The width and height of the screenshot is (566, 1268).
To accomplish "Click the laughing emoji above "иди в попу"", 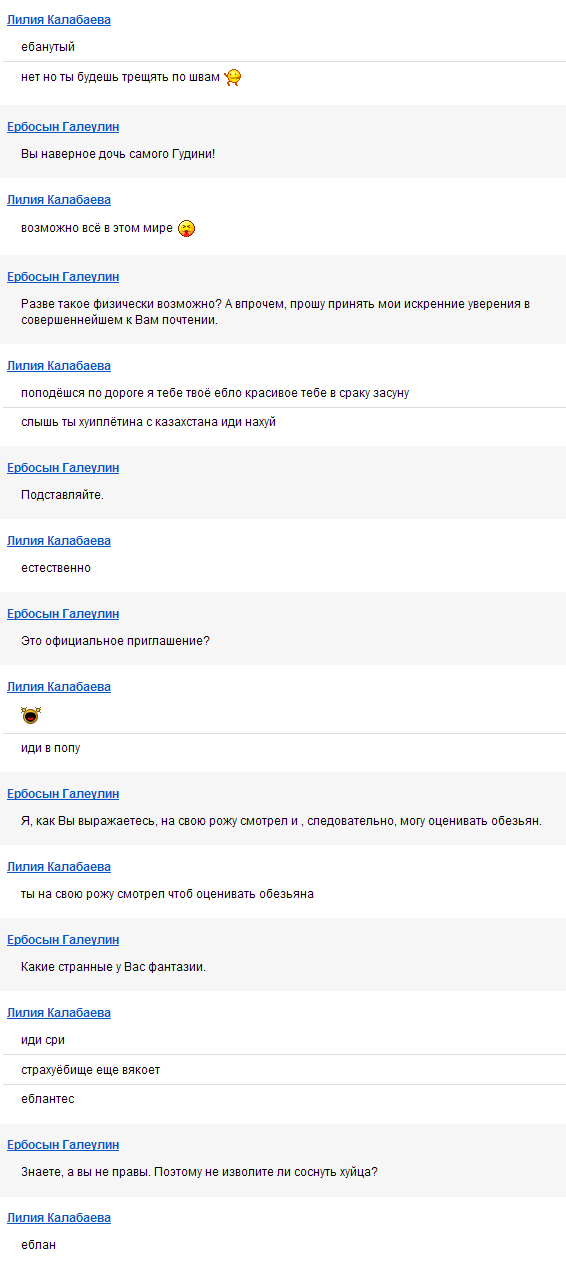I will tap(31, 716).
